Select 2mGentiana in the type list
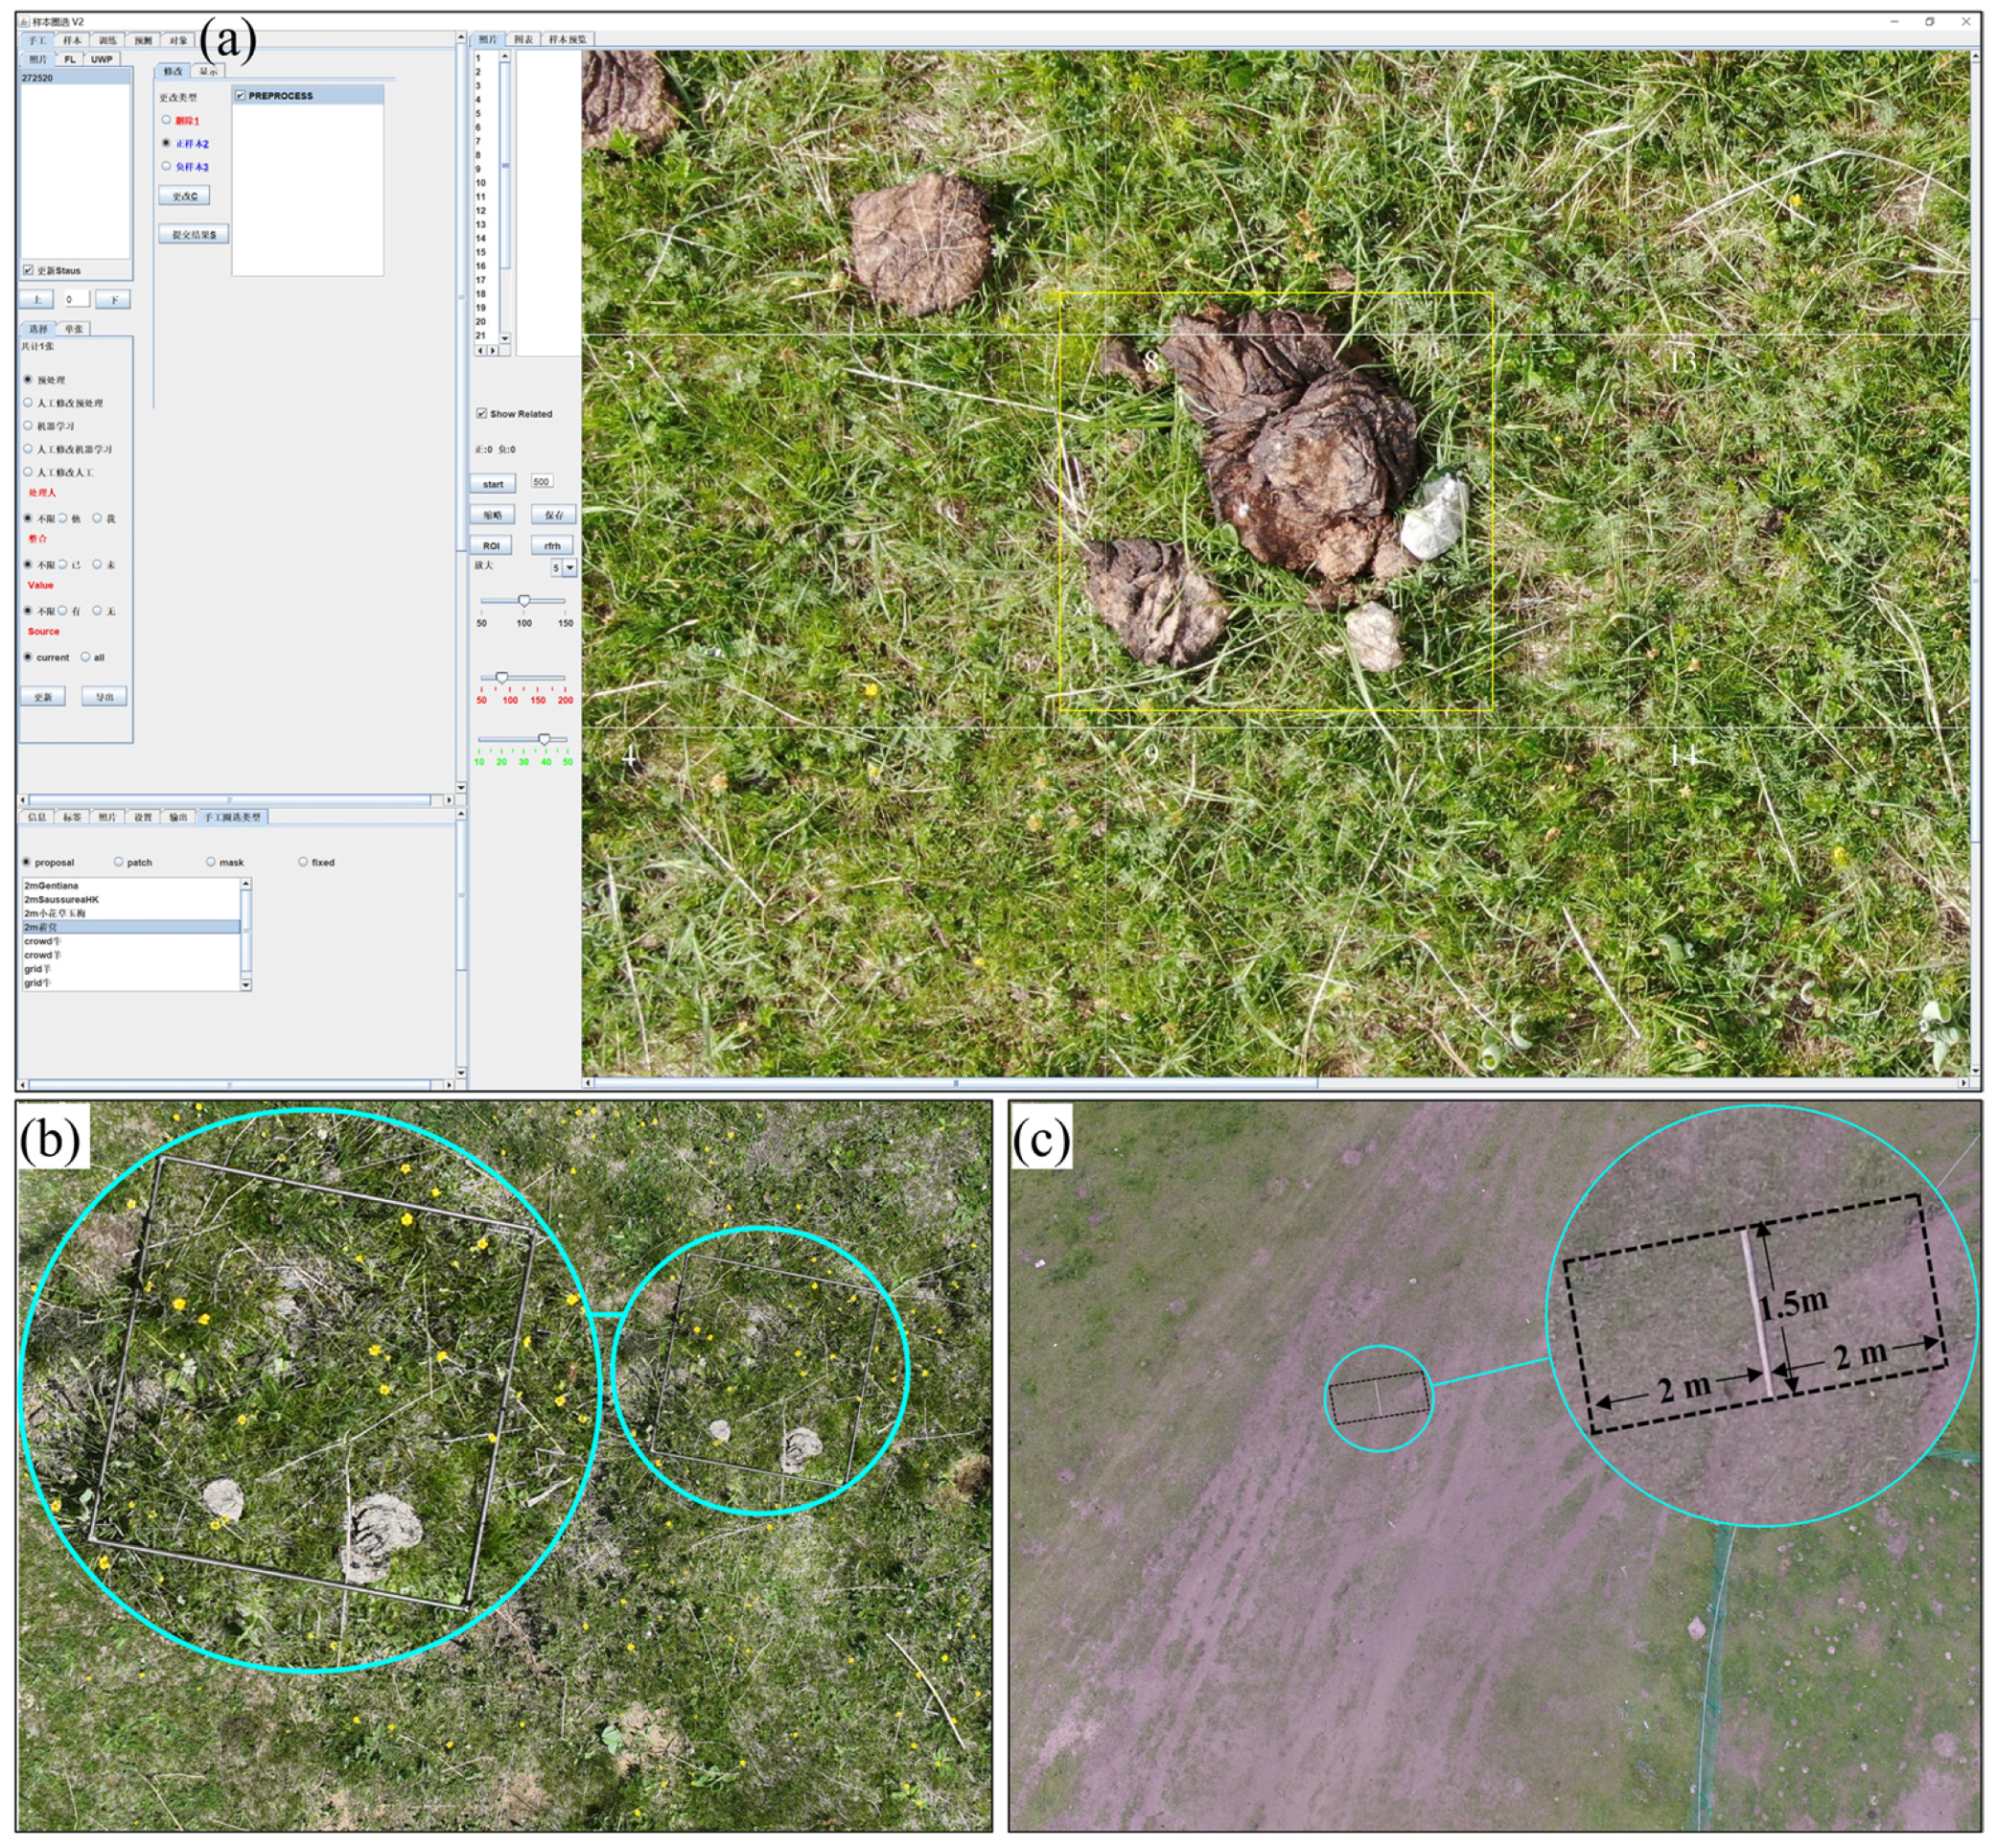The height and width of the screenshot is (1848, 1997). pyautogui.click(x=52, y=886)
